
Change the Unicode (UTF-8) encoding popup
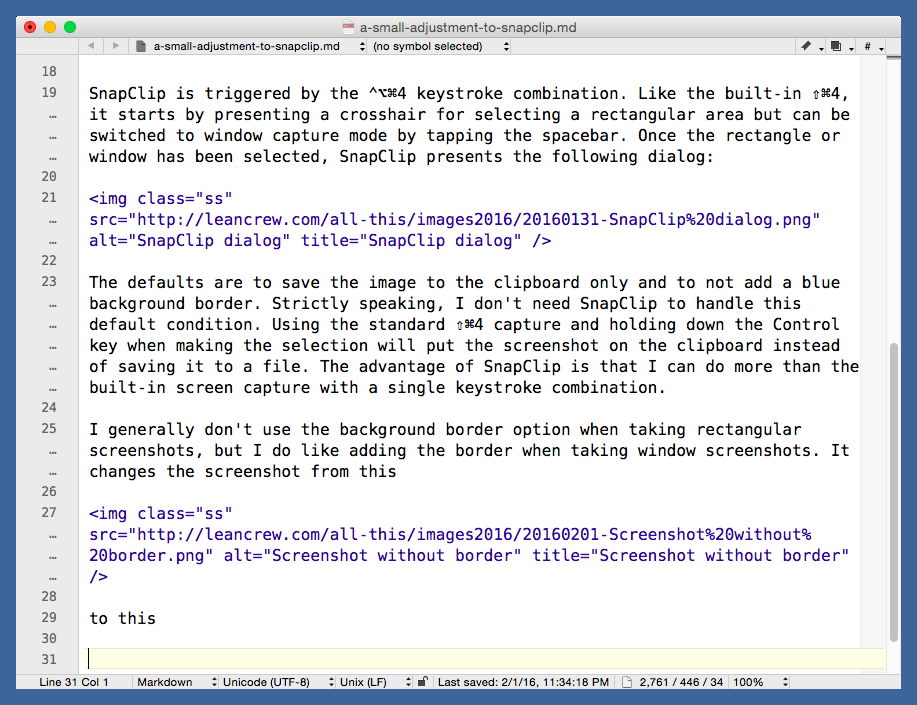coord(278,682)
